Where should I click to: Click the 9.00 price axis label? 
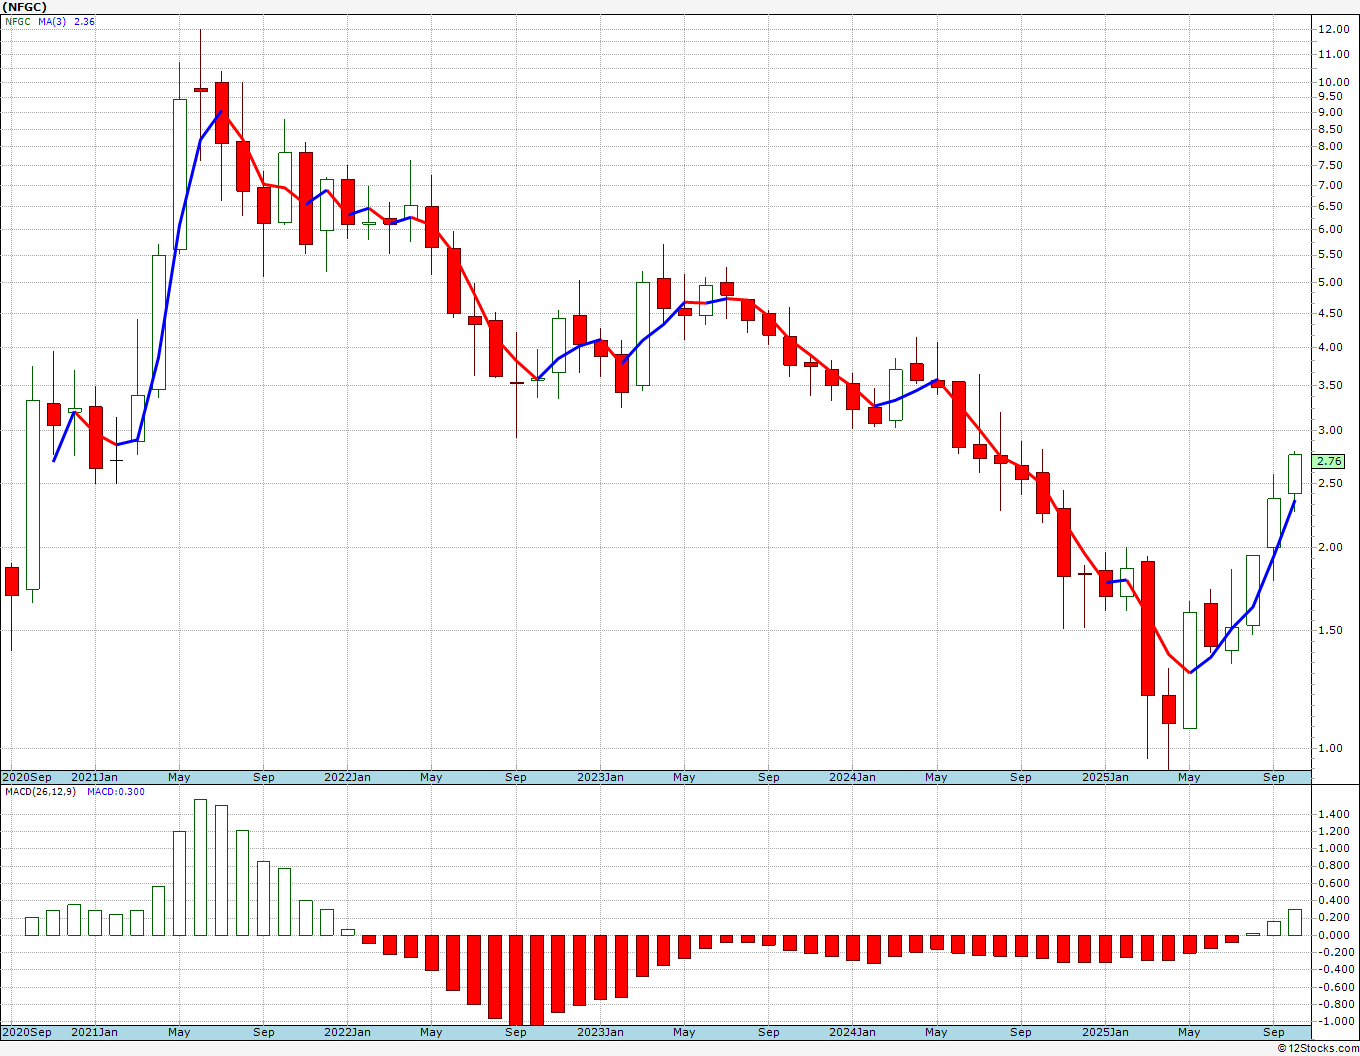tap(1330, 112)
